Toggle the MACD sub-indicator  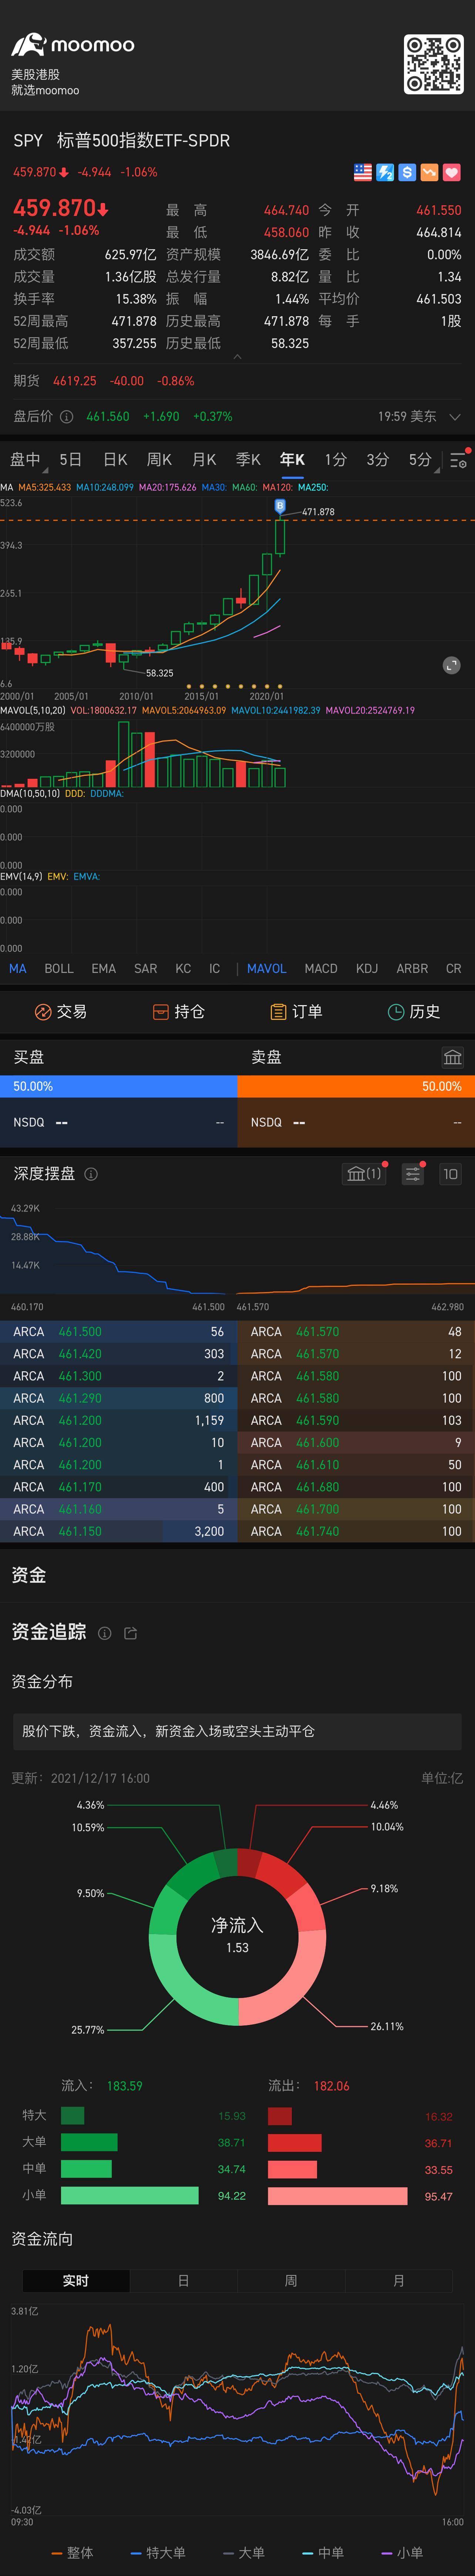(x=321, y=969)
